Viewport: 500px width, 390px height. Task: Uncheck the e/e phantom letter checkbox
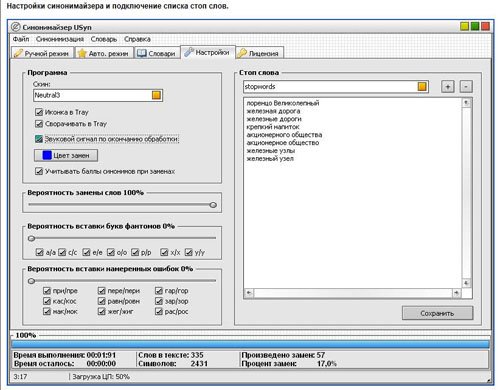[x=86, y=252]
